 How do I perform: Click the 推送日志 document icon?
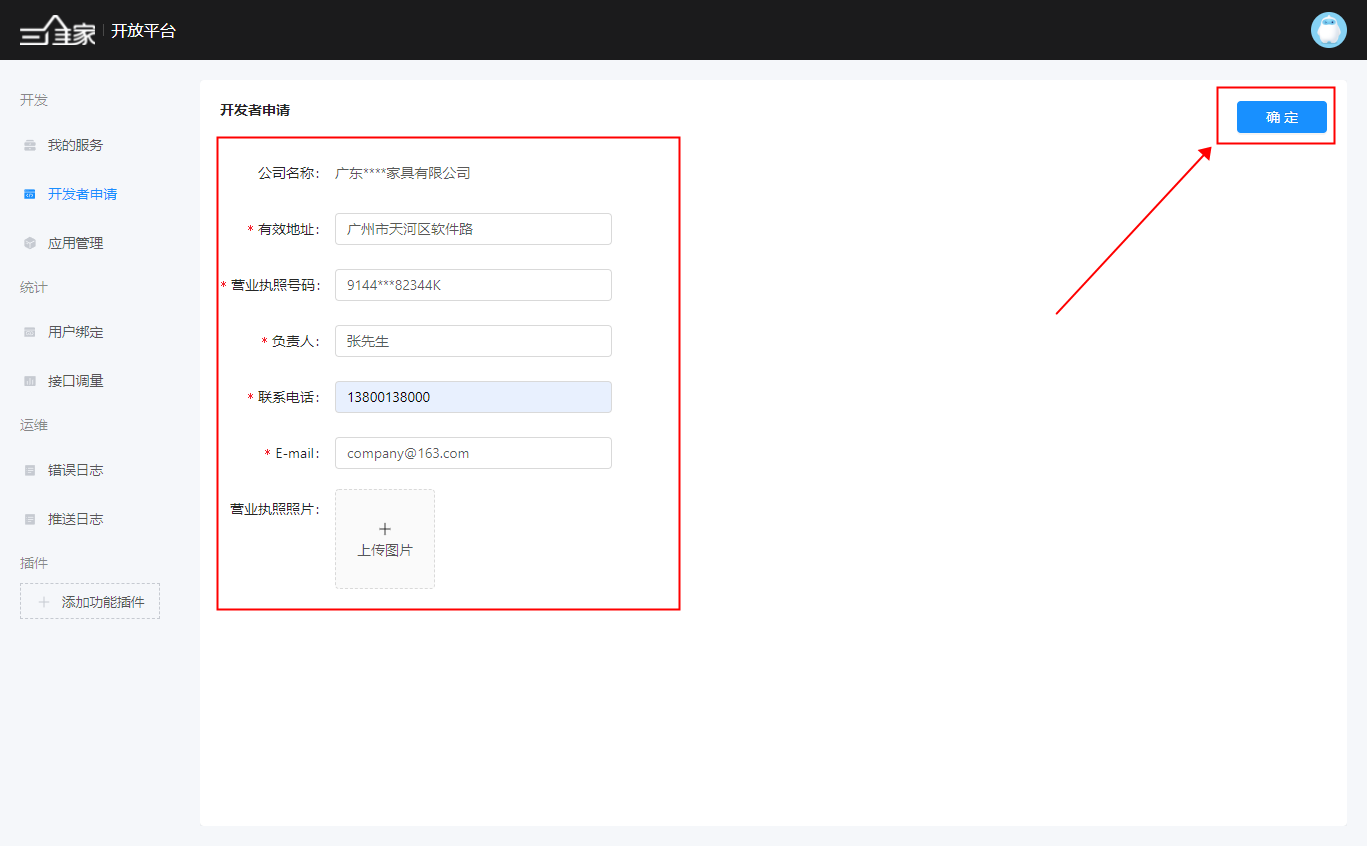coord(30,519)
